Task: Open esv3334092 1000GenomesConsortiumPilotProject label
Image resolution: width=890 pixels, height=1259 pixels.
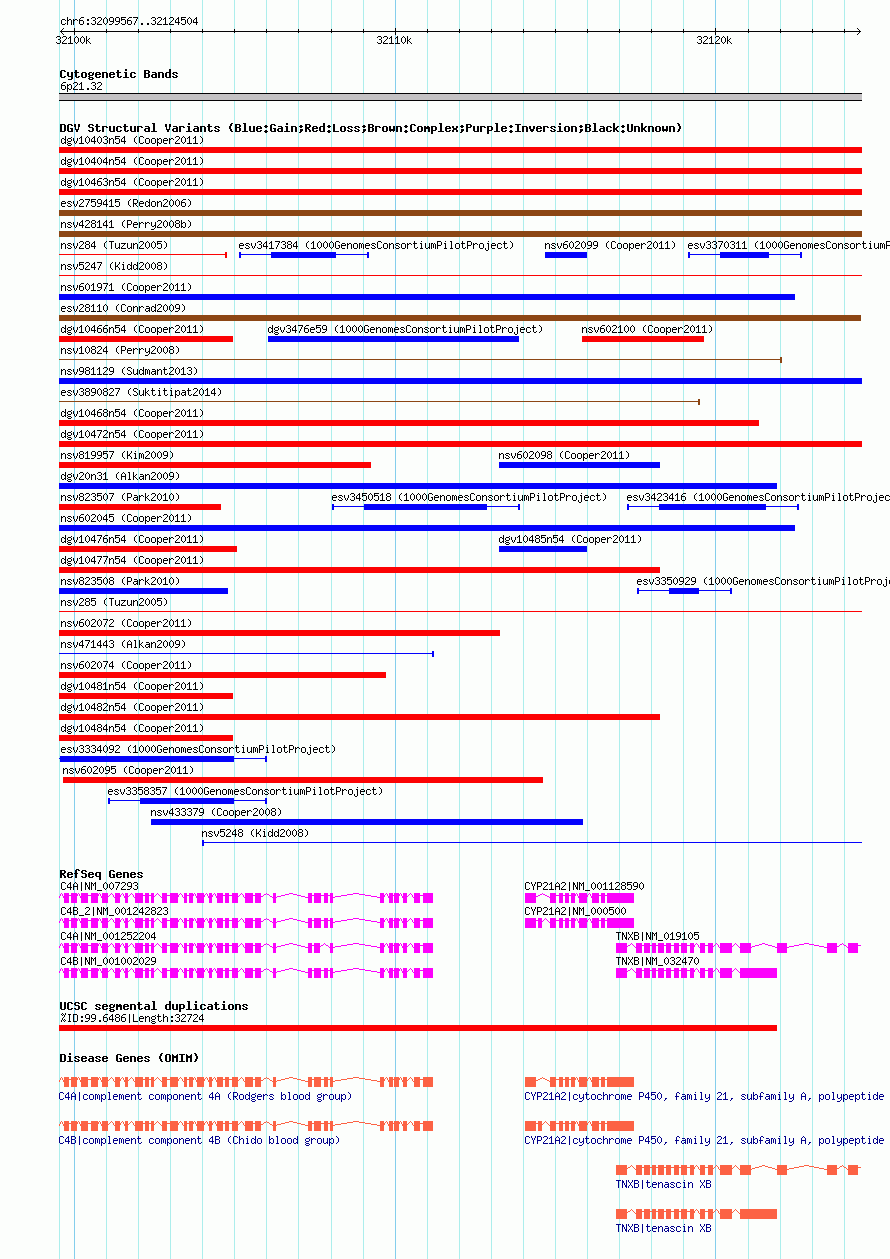Action: click(x=198, y=749)
